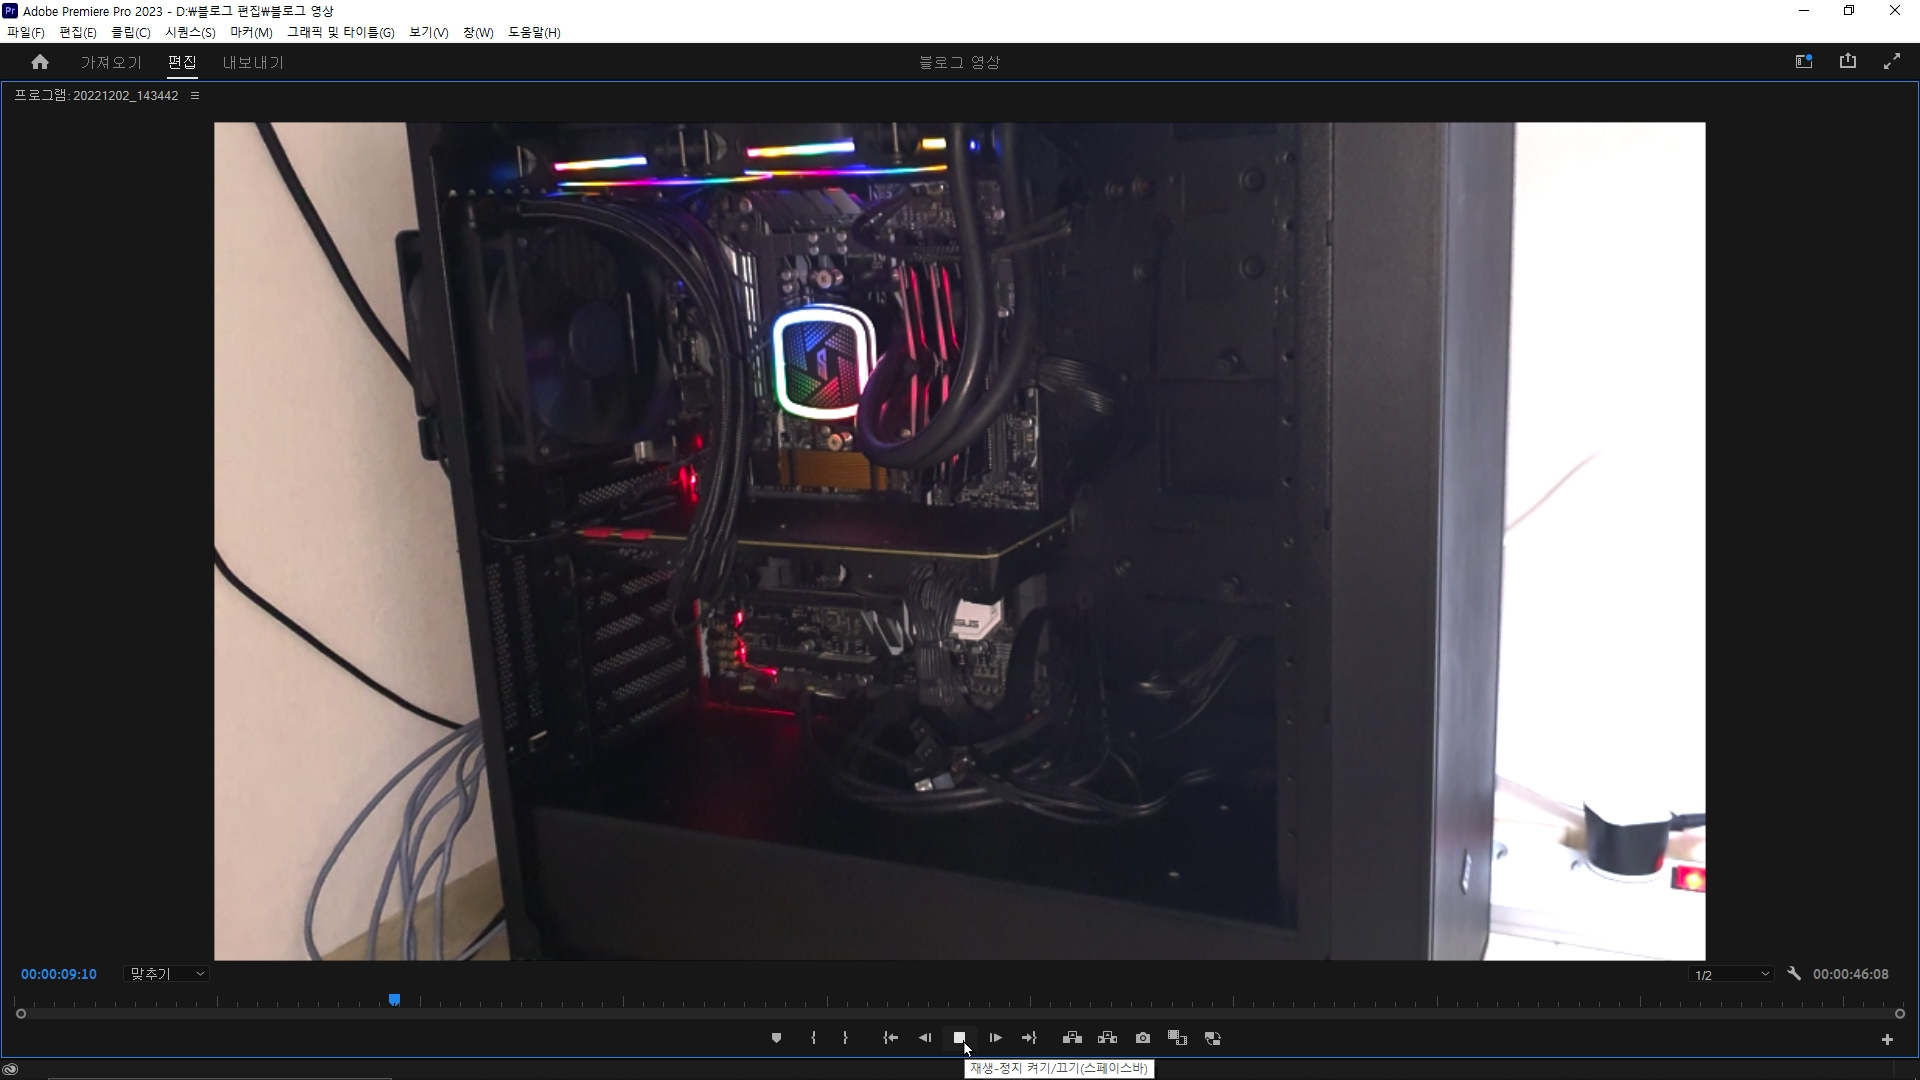Export frame with camera icon

tap(1143, 1038)
